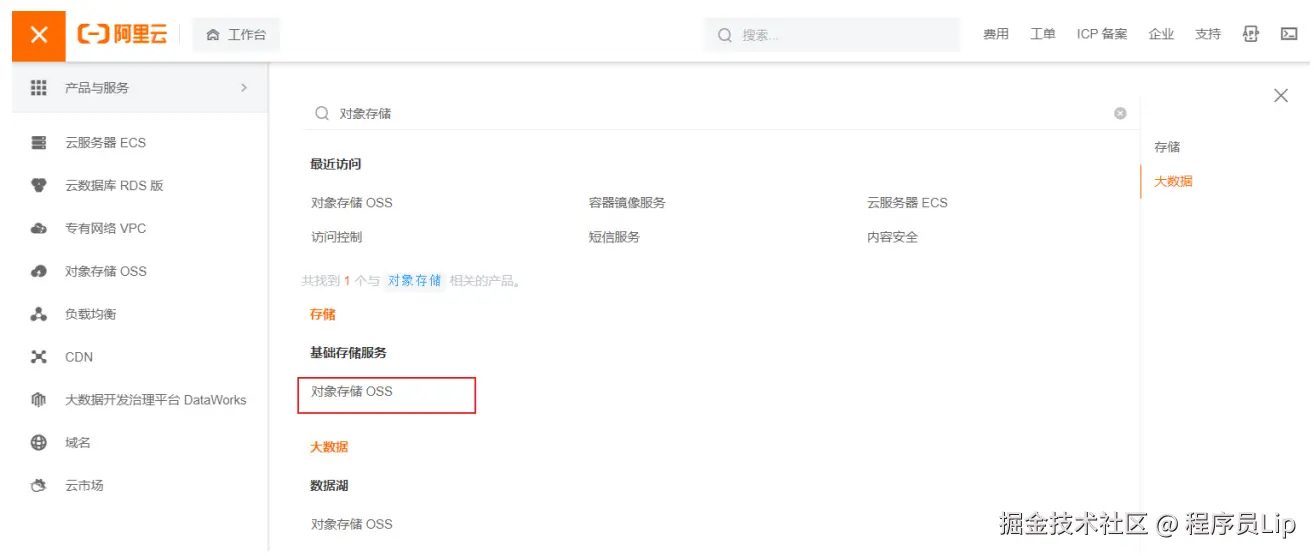
Task: Click the 专有网络 VPC cloud icon
Action: click(x=39, y=229)
